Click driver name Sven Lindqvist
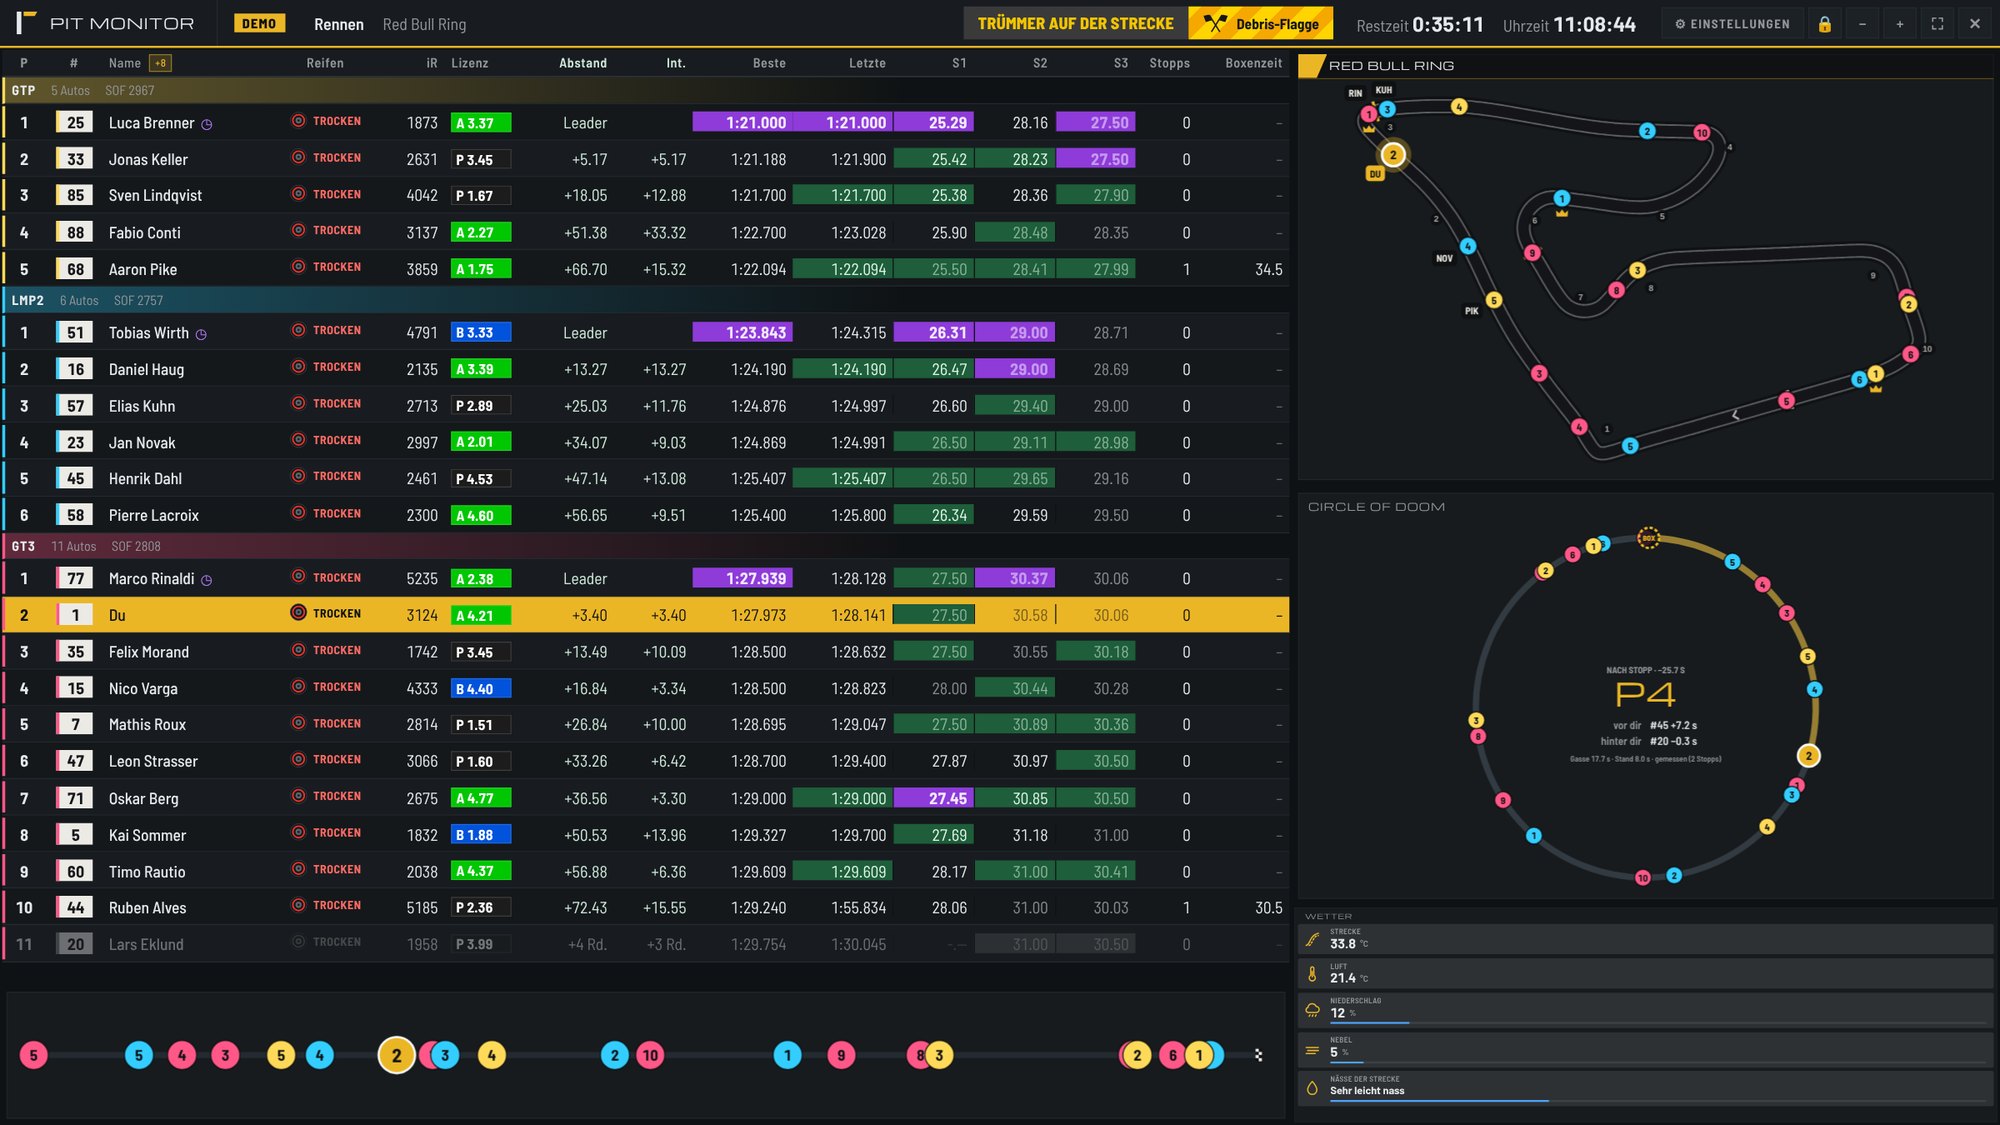 [155, 195]
